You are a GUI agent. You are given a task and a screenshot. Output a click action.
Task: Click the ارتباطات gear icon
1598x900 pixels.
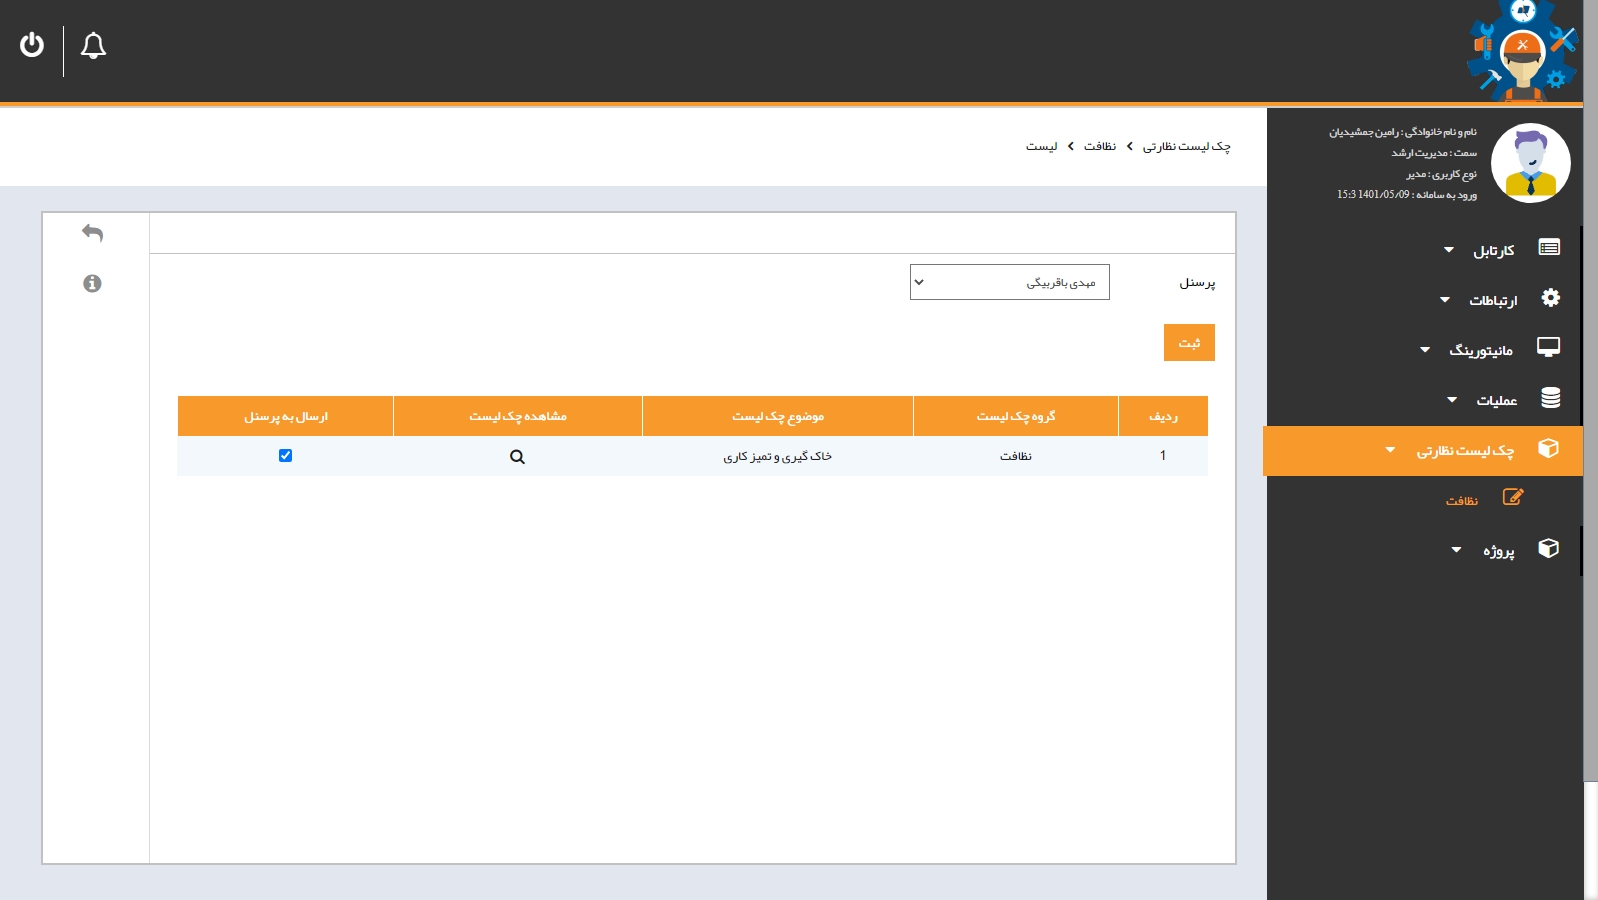click(1550, 298)
